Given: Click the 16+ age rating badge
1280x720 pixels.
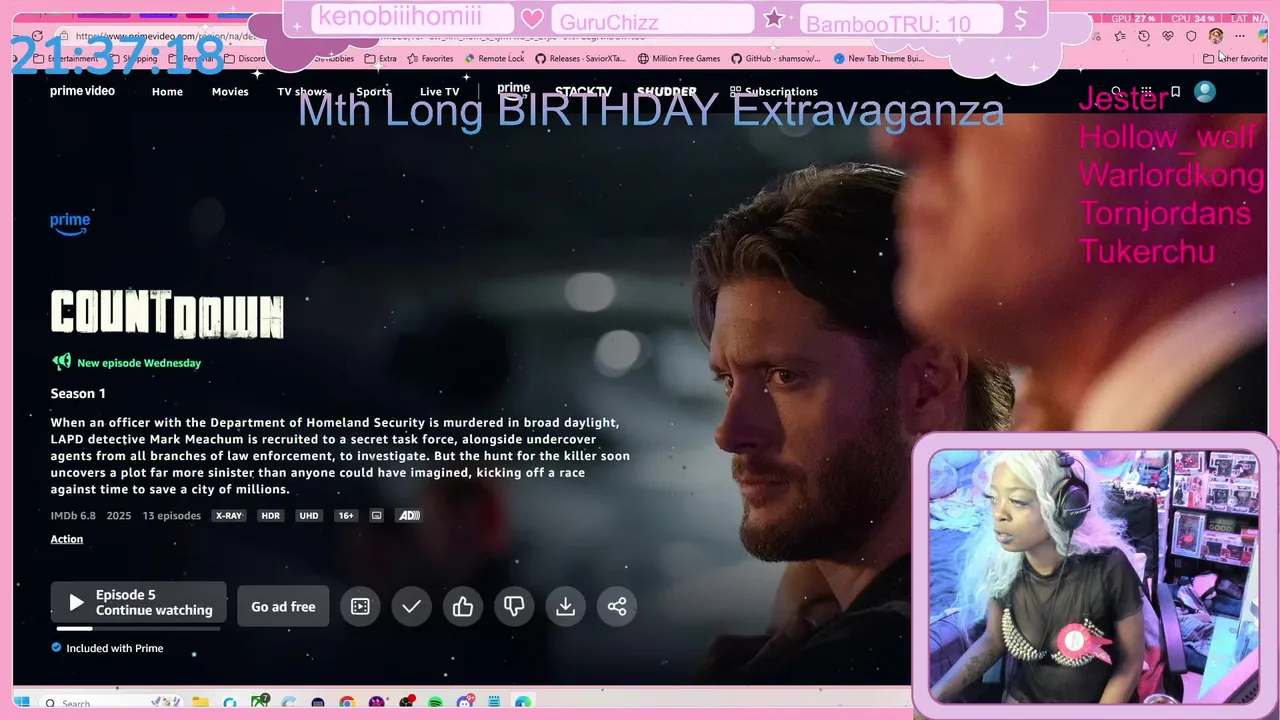Looking at the screenshot, I should pos(346,516).
